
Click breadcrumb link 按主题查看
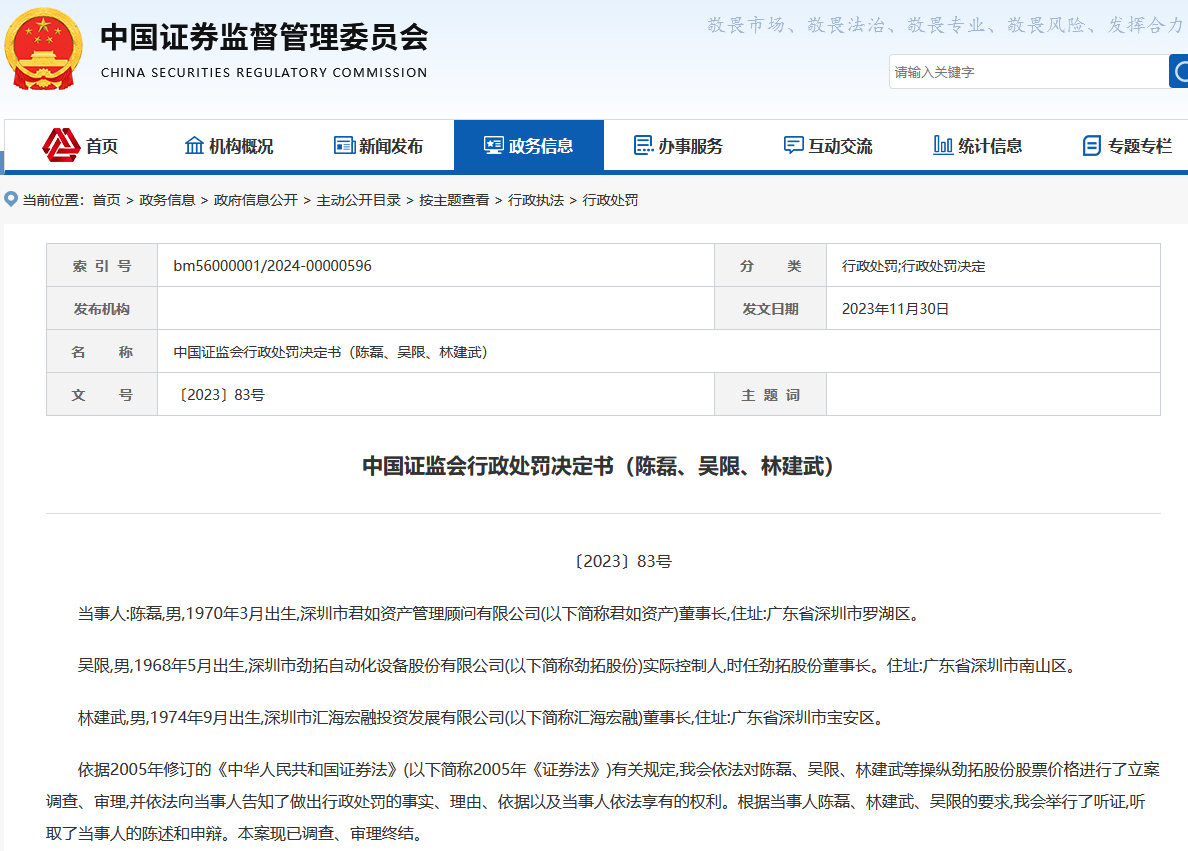(455, 200)
